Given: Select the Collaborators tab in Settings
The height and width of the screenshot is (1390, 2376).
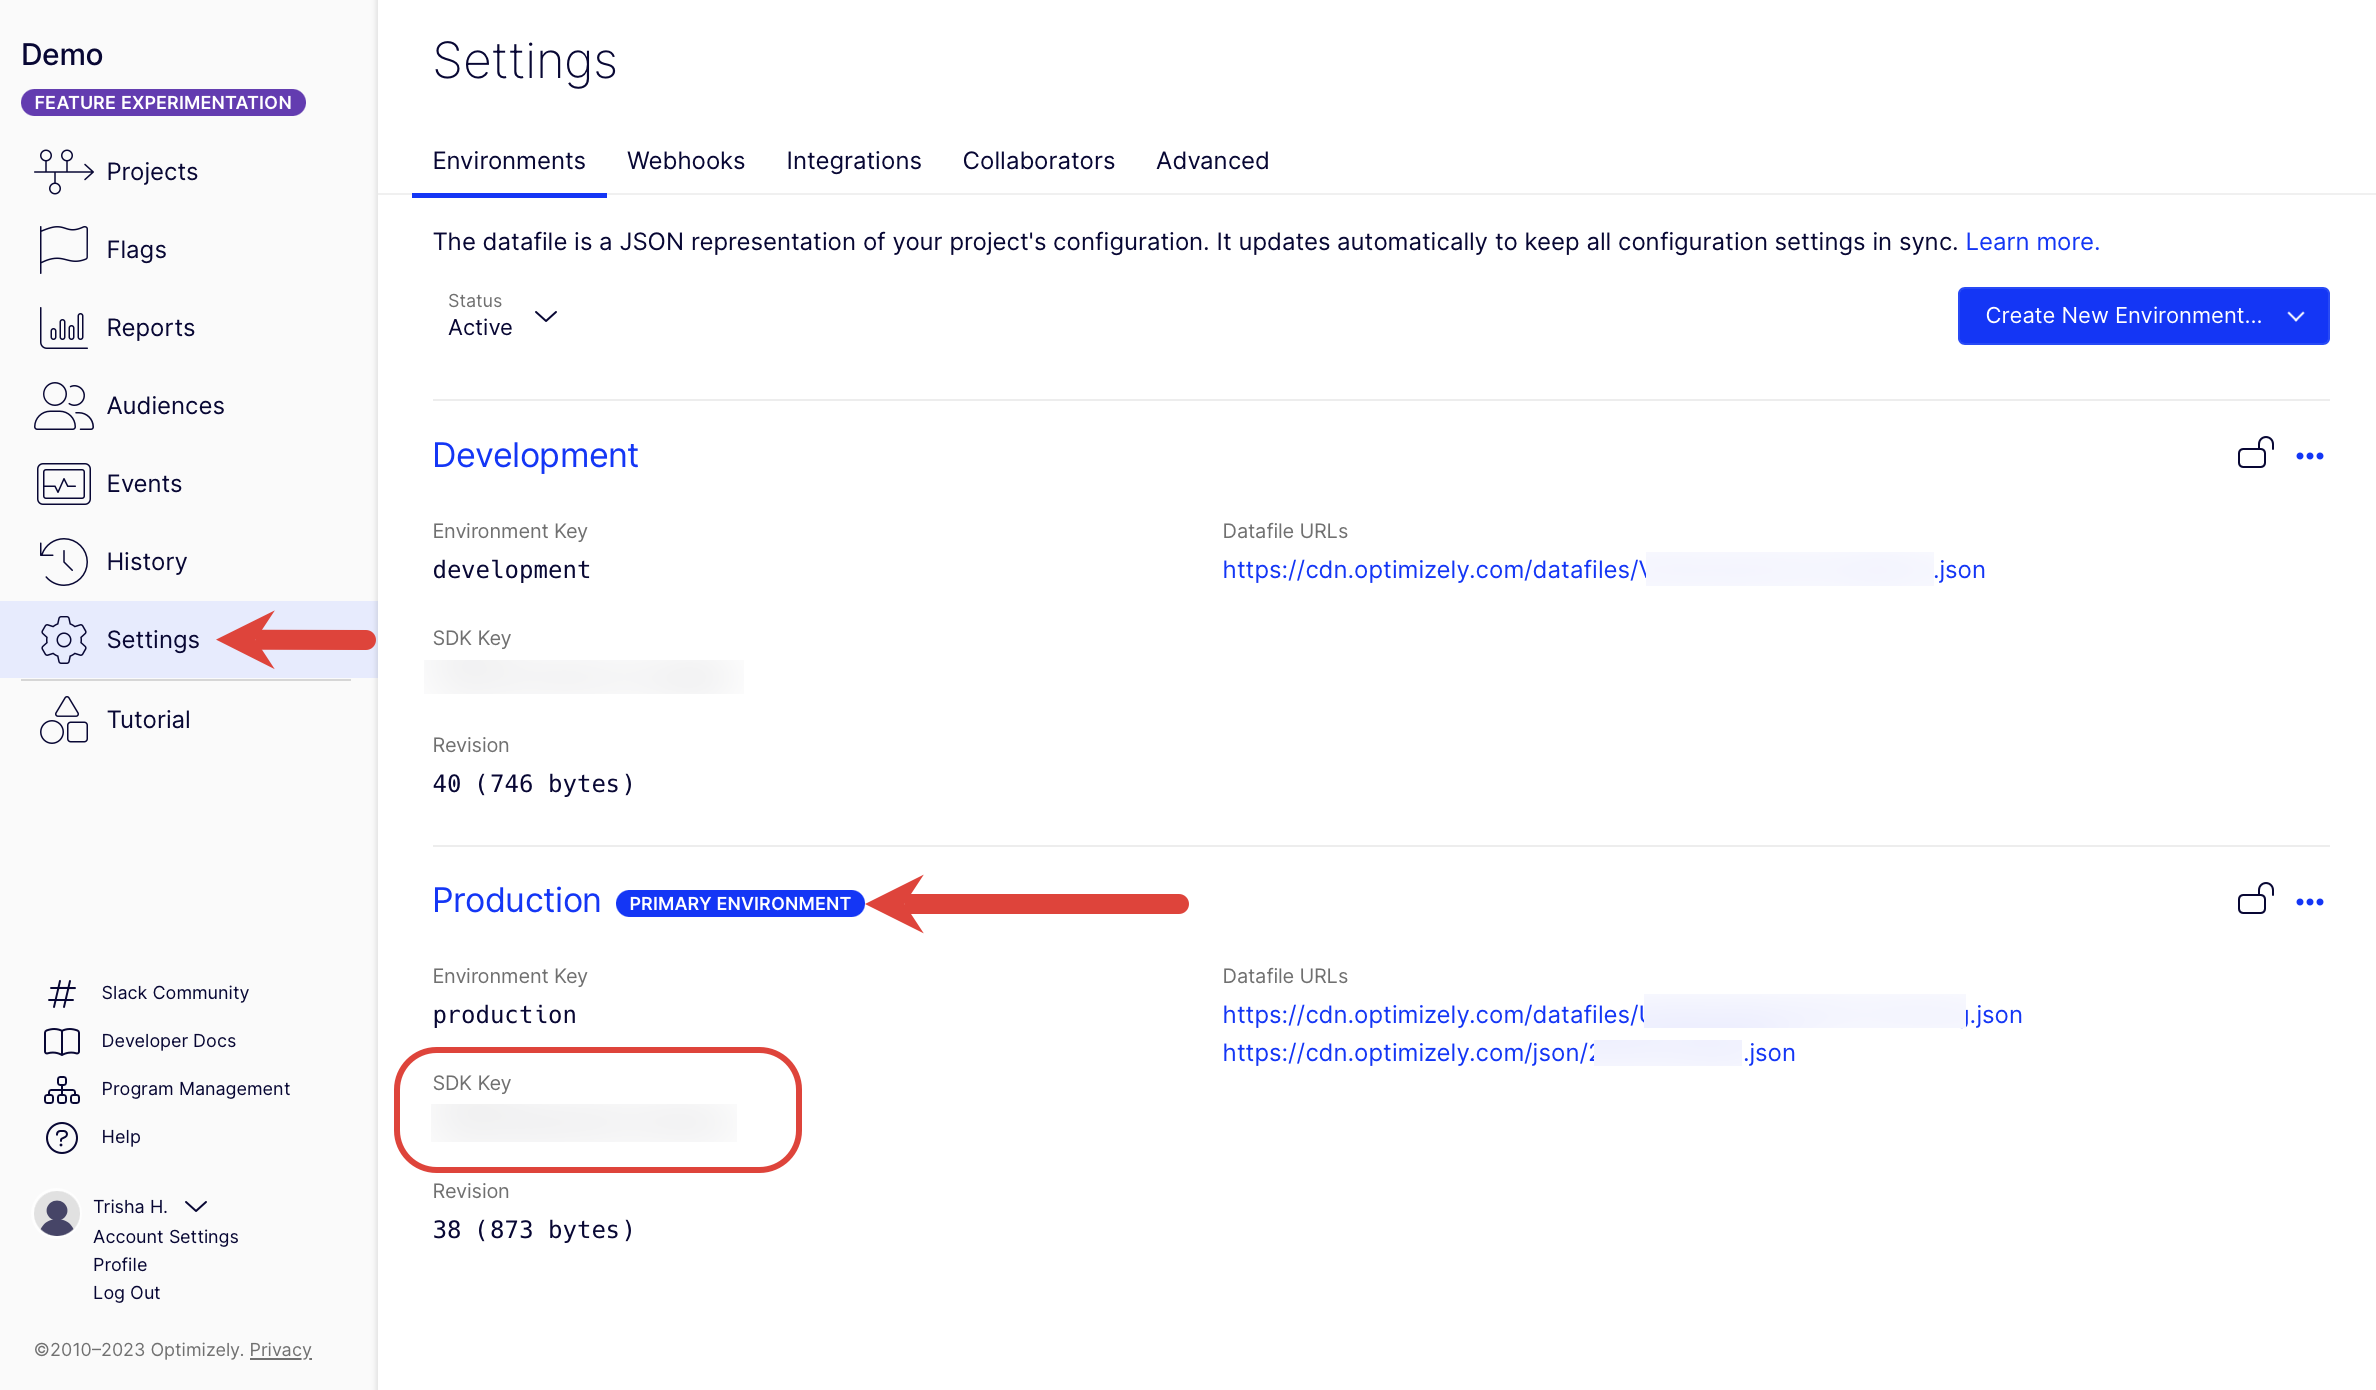Looking at the screenshot, I should [1039, 161].
